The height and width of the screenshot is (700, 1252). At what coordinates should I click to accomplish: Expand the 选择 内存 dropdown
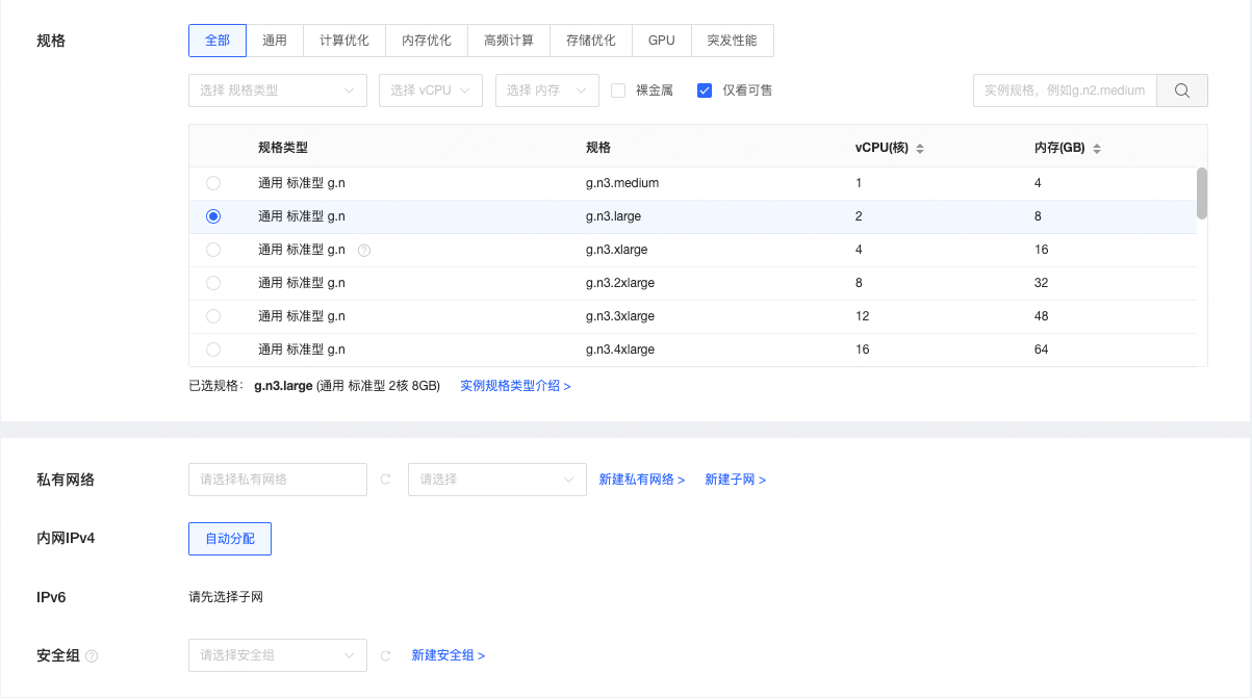tap(546, 90)
